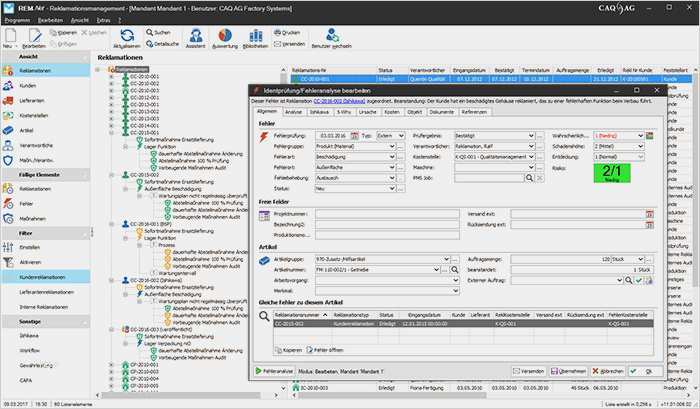This screenshot has width=700, height=409.
Task: Expand the Wahrscheinlichkeit dropdown
Action: [x=642, y=133]
